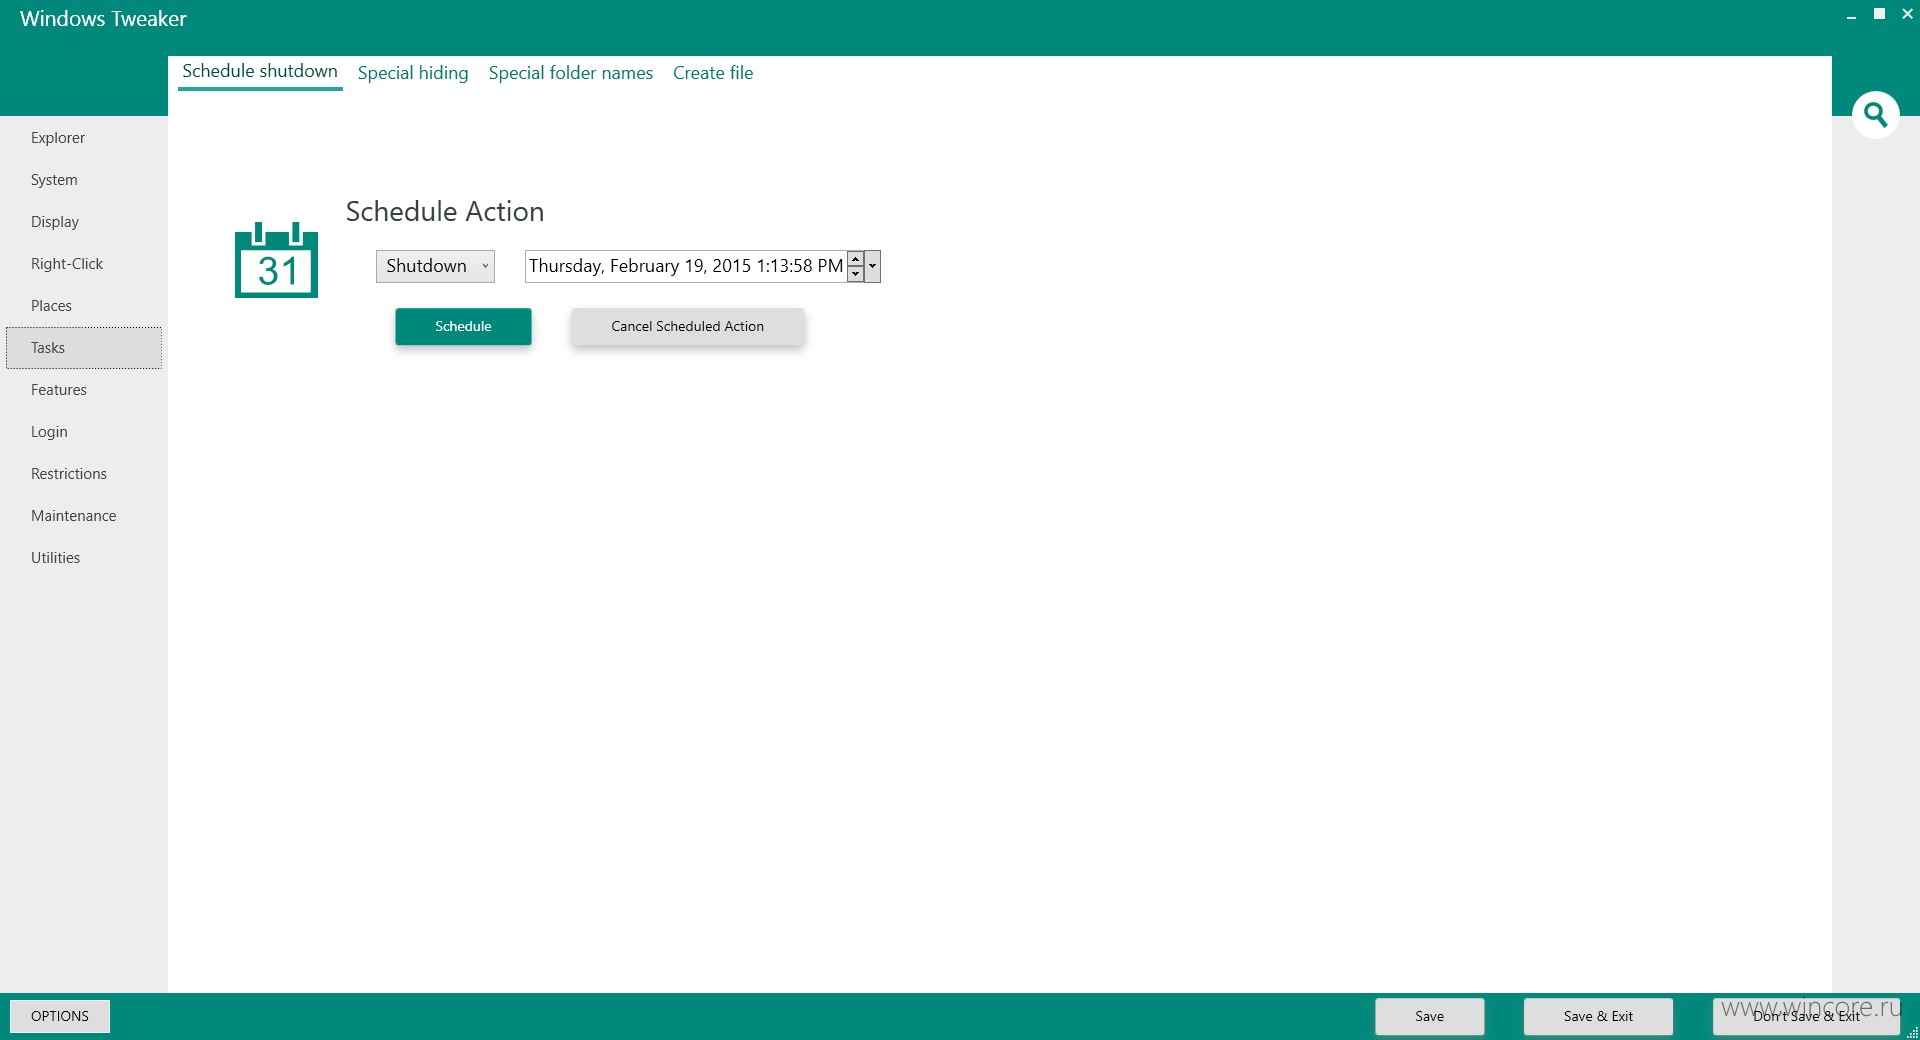
Task: Select System in the sidebar
Action: pyautogui.click(x=84, y=180)
